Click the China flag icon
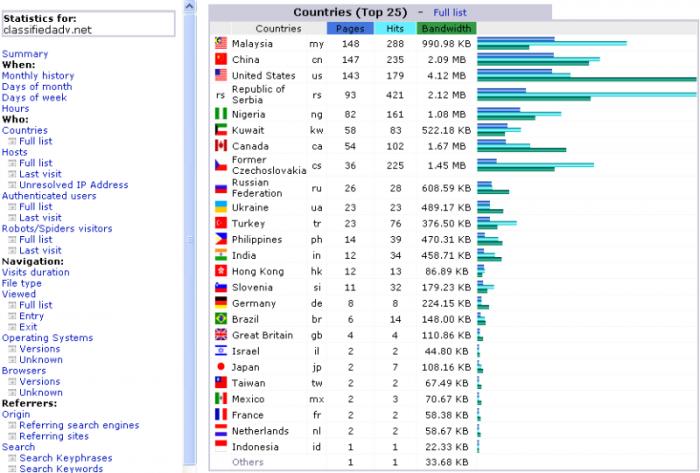 221,59
